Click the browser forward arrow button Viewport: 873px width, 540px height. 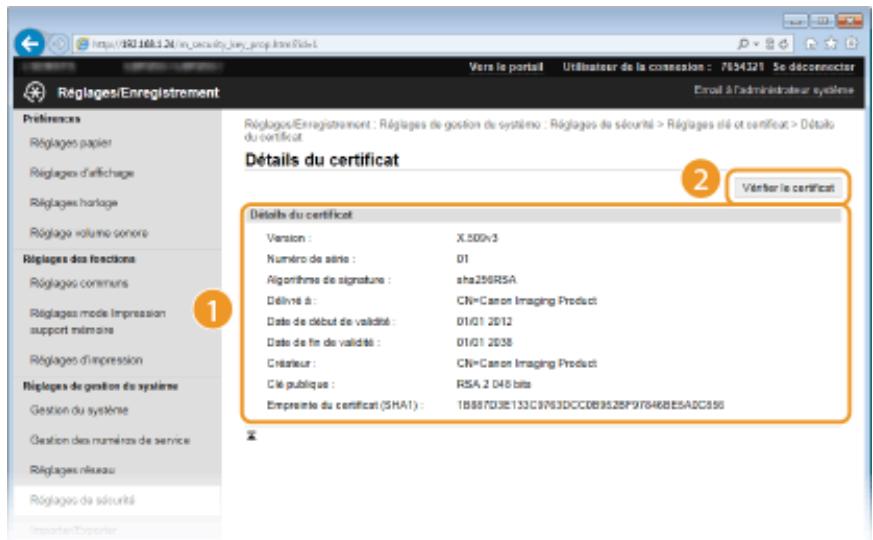(58, 44)
